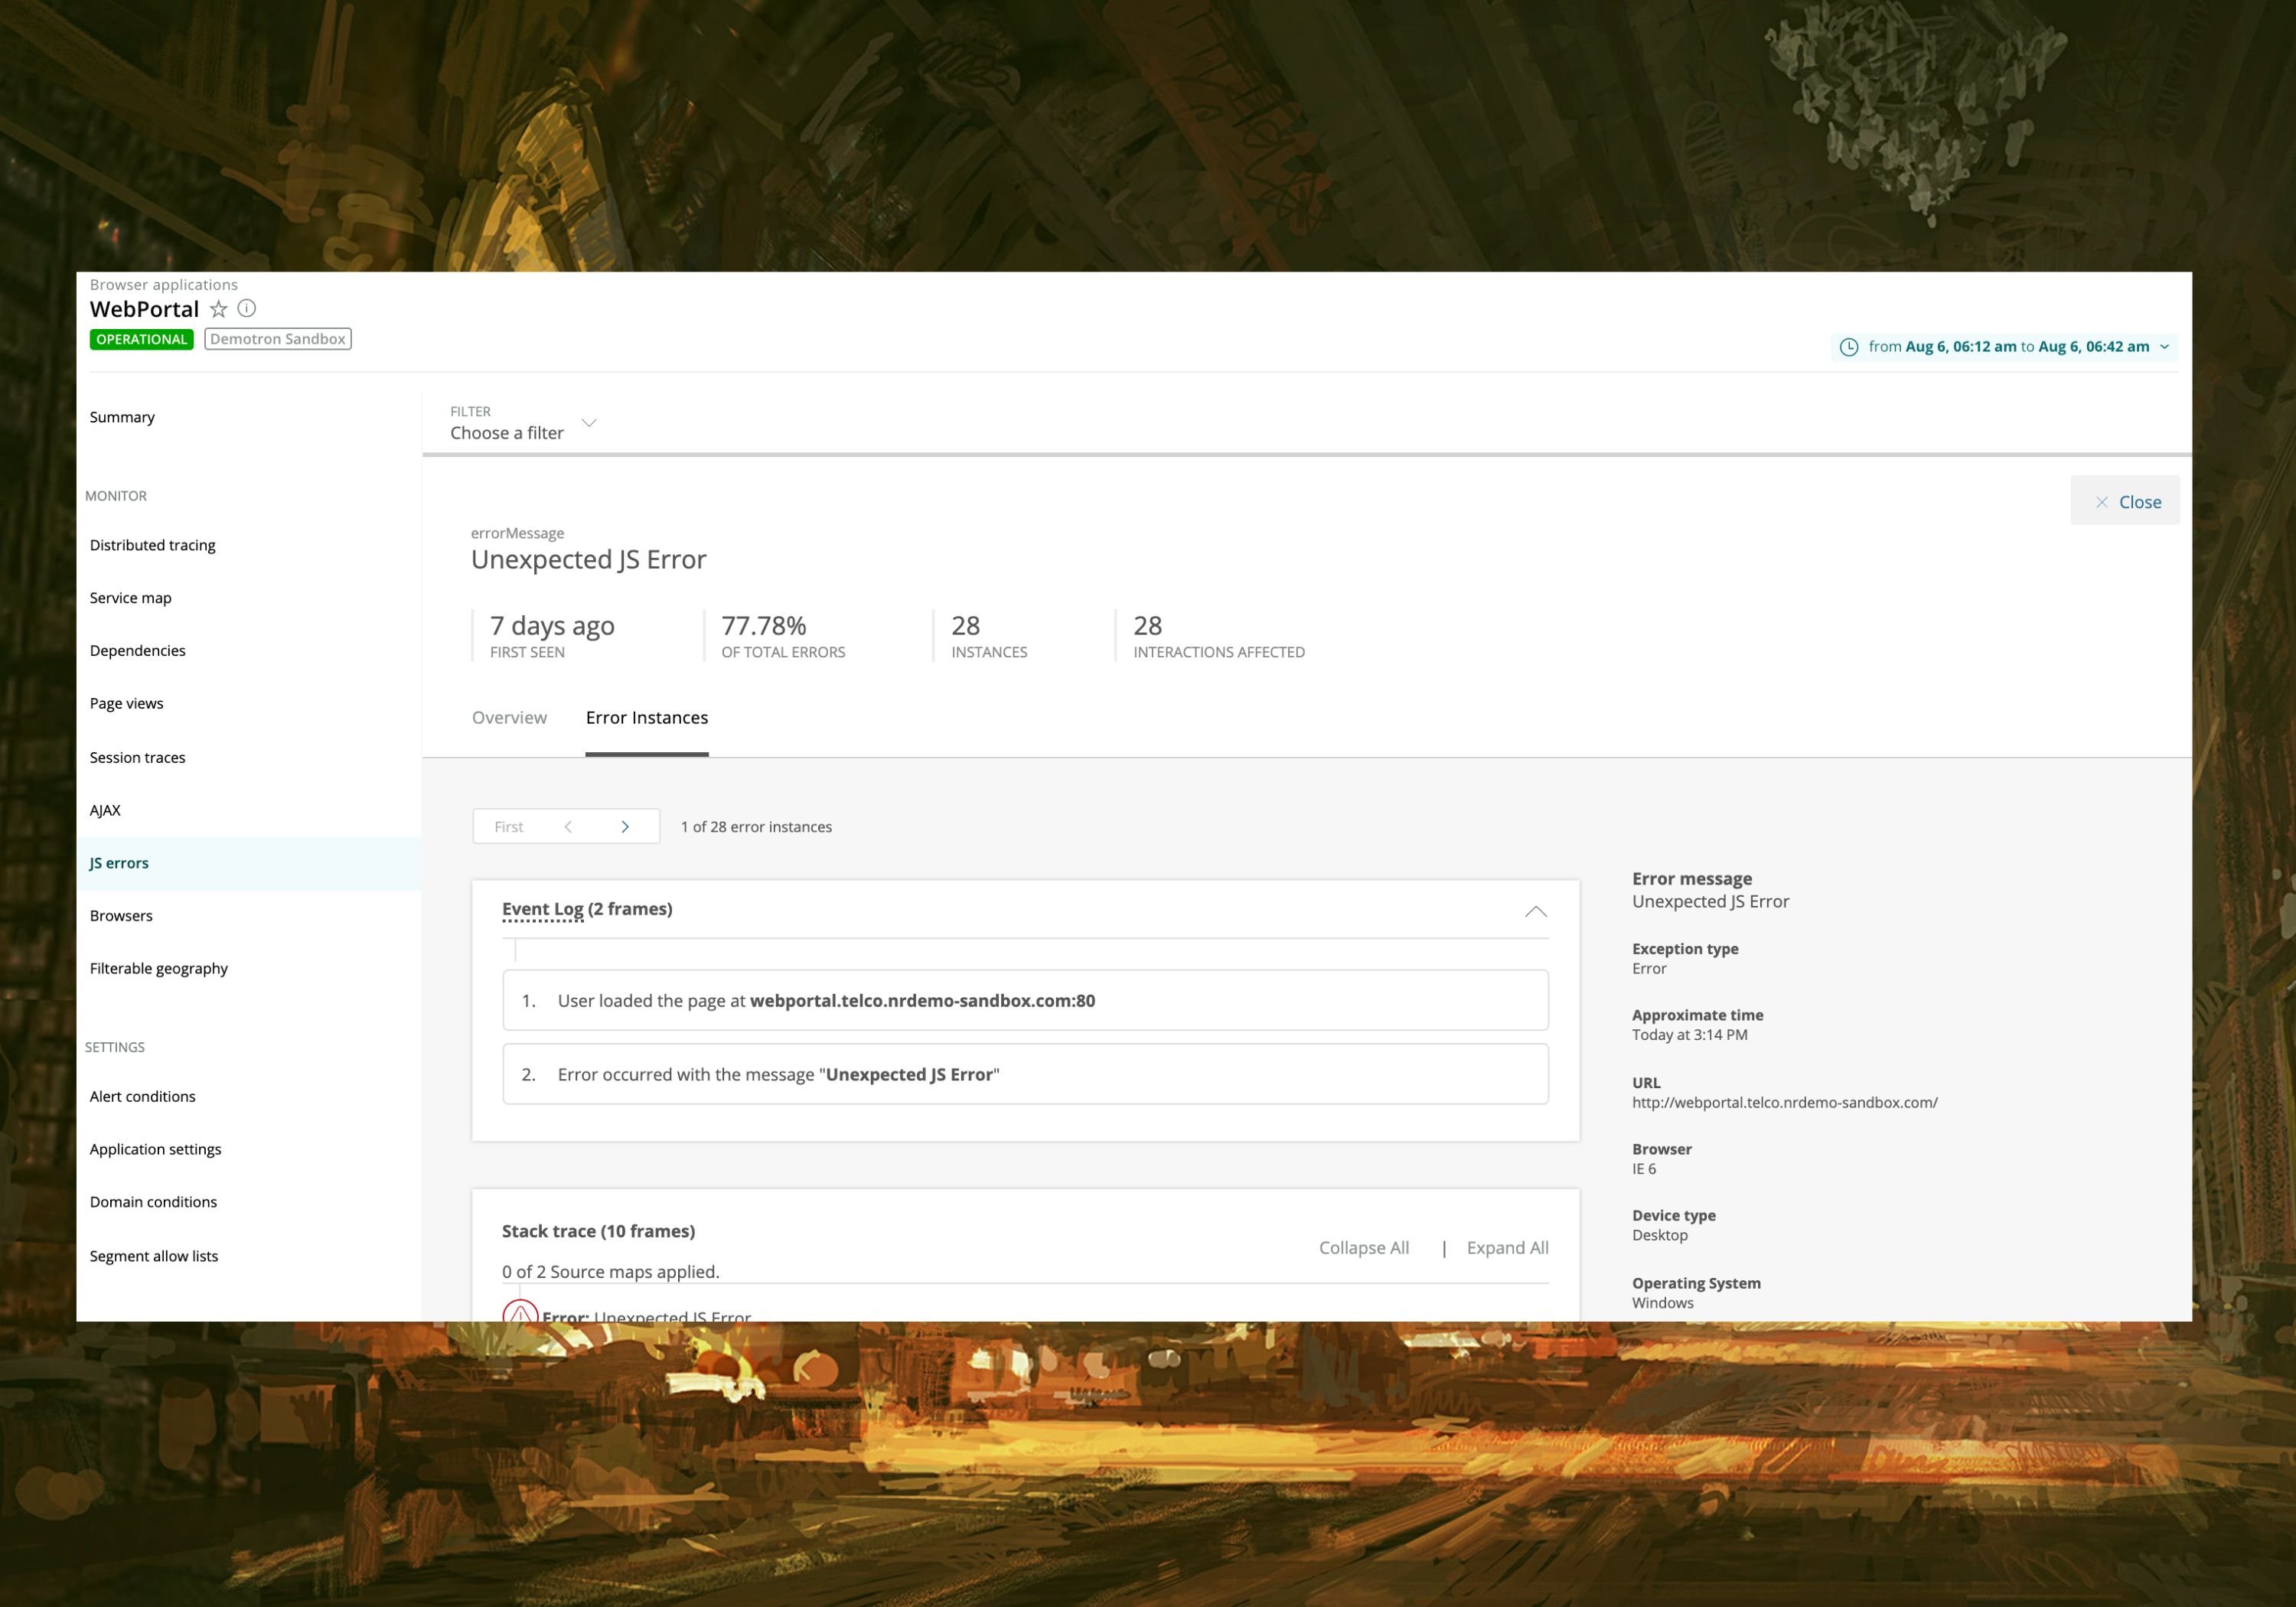Open the AJAX sidebar item
2296x1607 pixels.
[105, 811]
